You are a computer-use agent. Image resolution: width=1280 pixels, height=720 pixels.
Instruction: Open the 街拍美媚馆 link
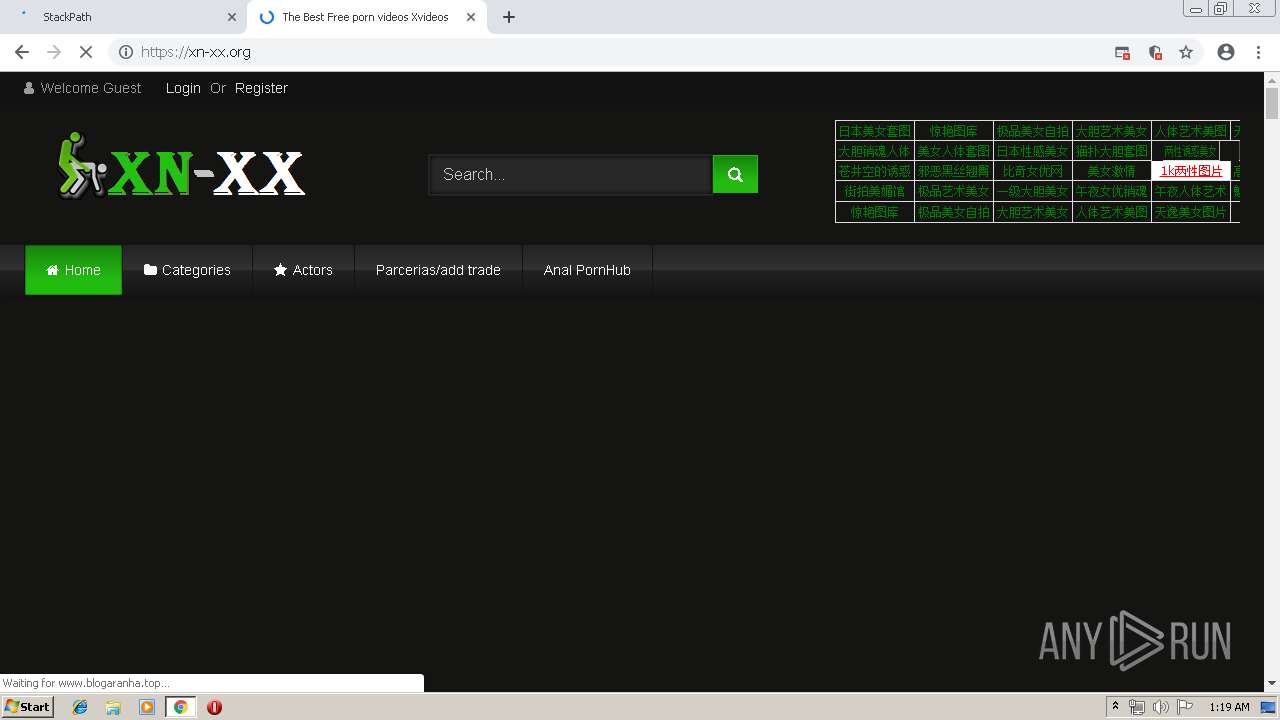[875, 191]
